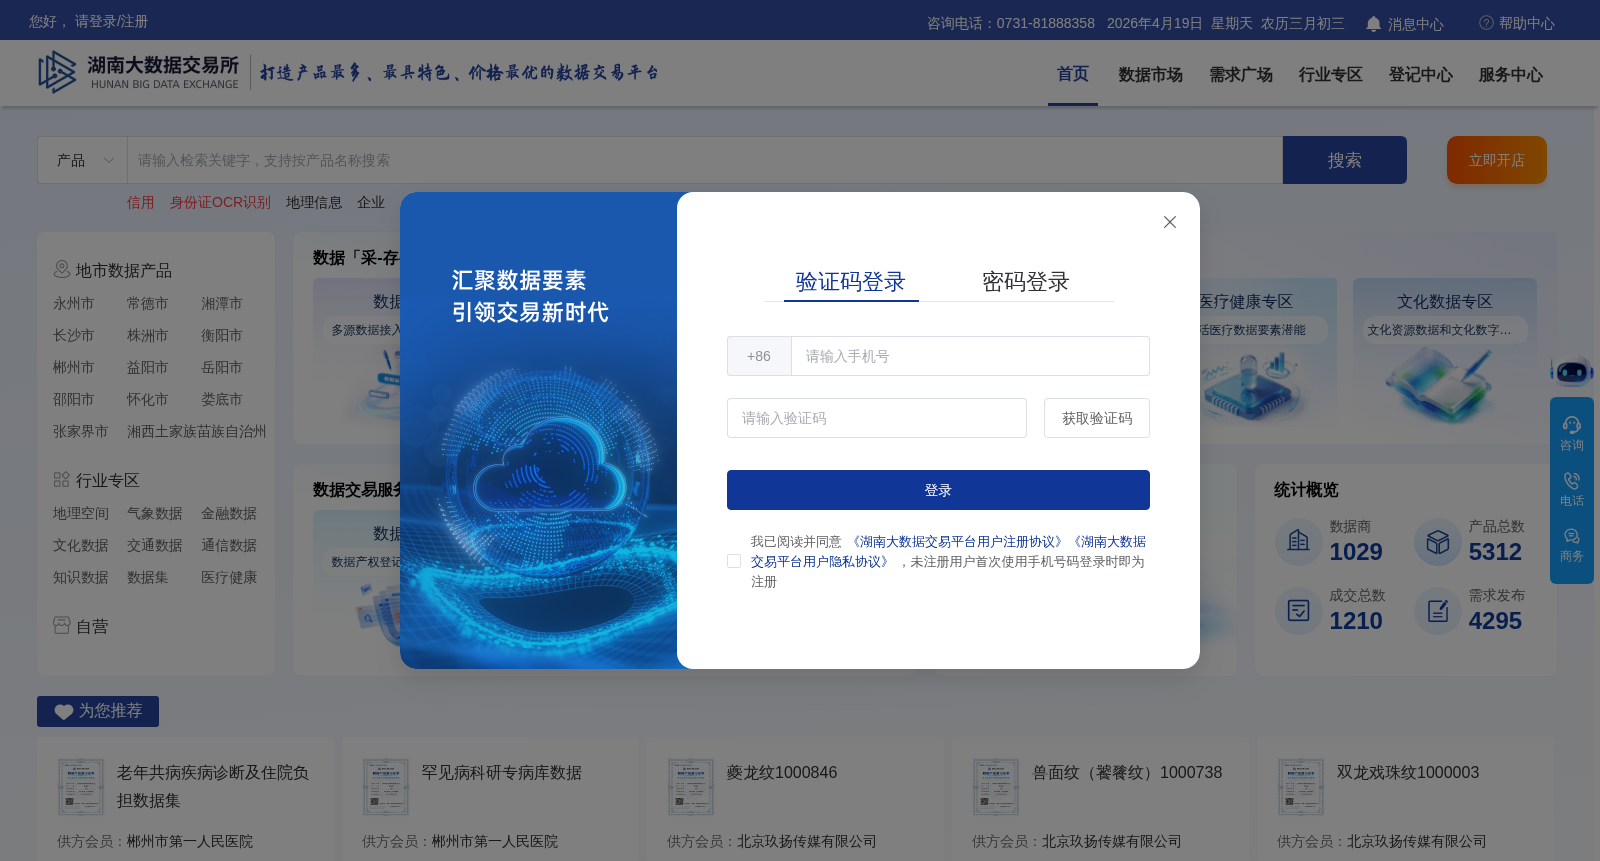The image size is (1600, 861).
Task: Switch to 密码登录 tab
Action: [1025, 282]
